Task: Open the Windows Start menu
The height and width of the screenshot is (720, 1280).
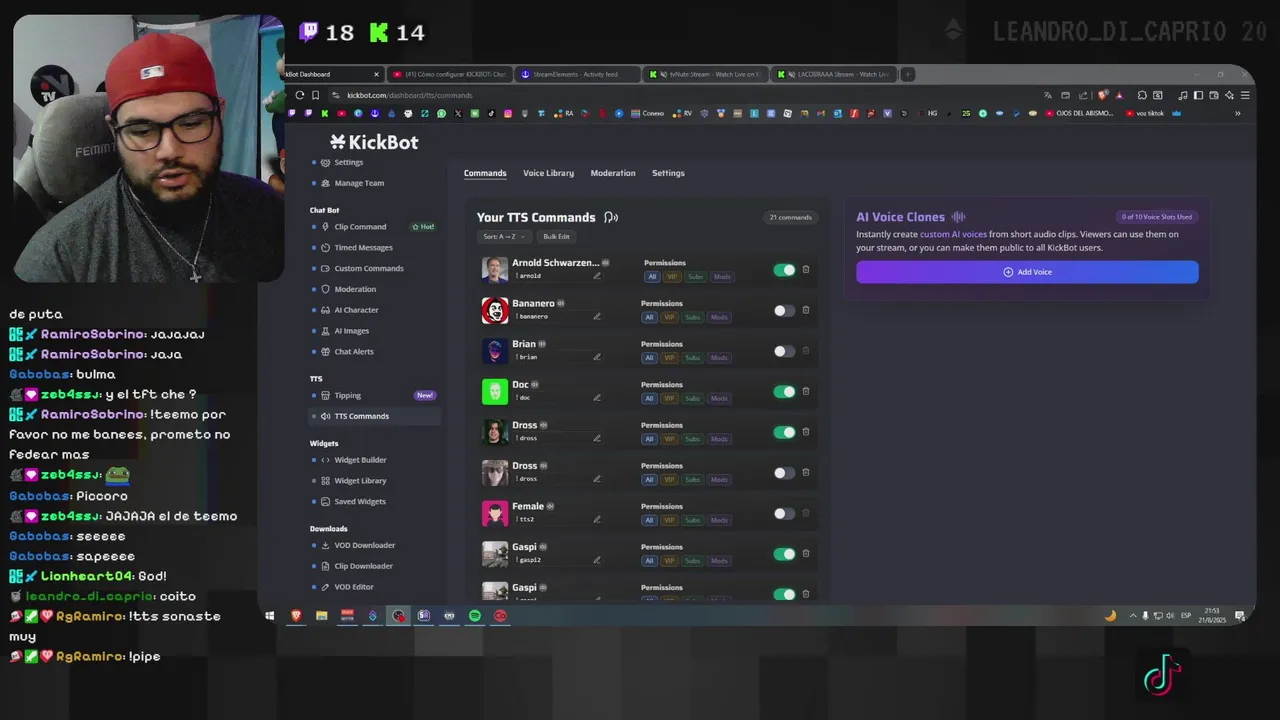Action: [269, 616]
